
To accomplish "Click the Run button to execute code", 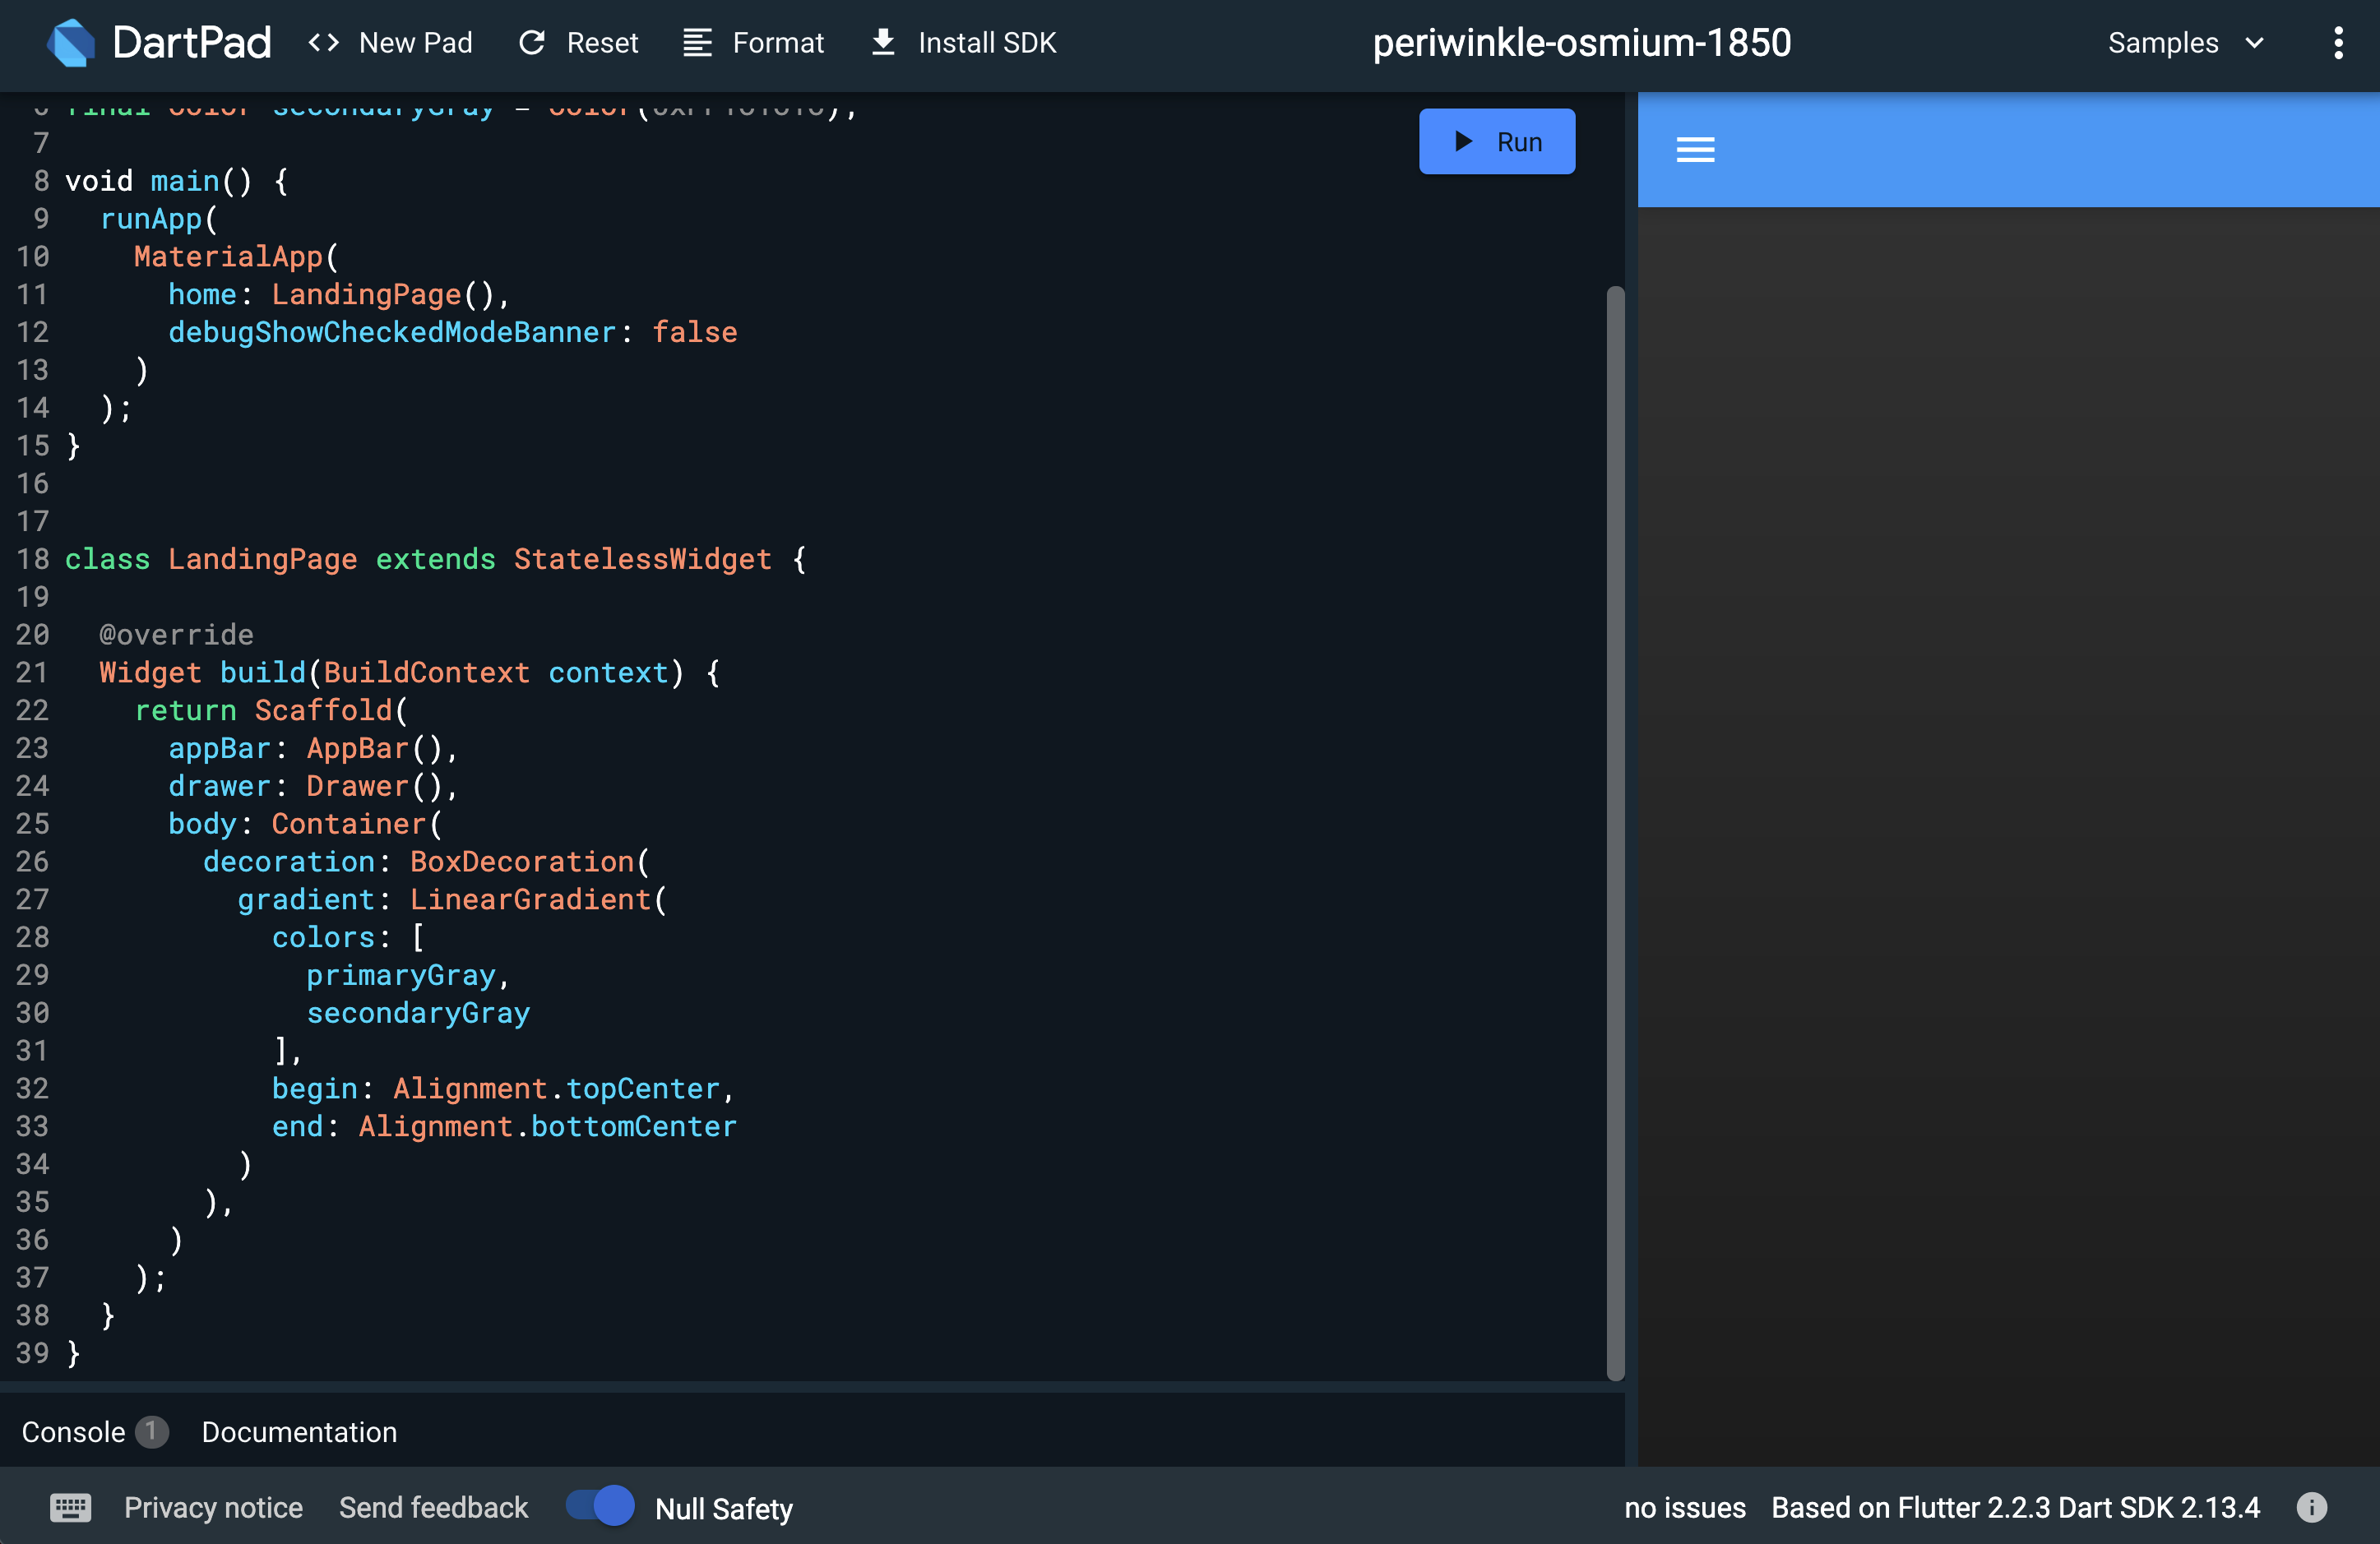I will point(1495,141).
